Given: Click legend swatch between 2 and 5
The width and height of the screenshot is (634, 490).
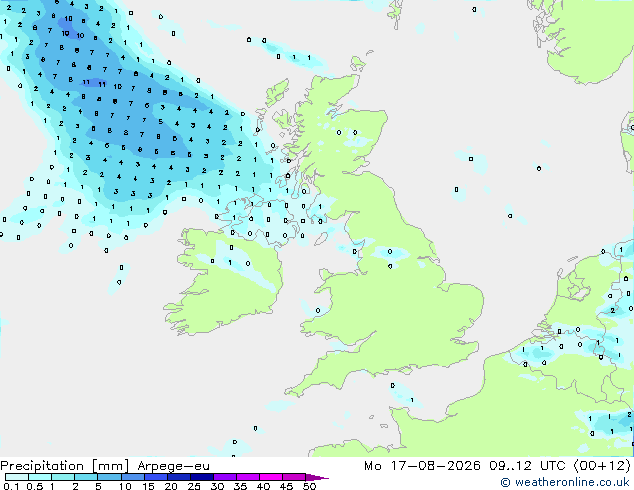Looking at the screenshot, I should coord(86,477).
